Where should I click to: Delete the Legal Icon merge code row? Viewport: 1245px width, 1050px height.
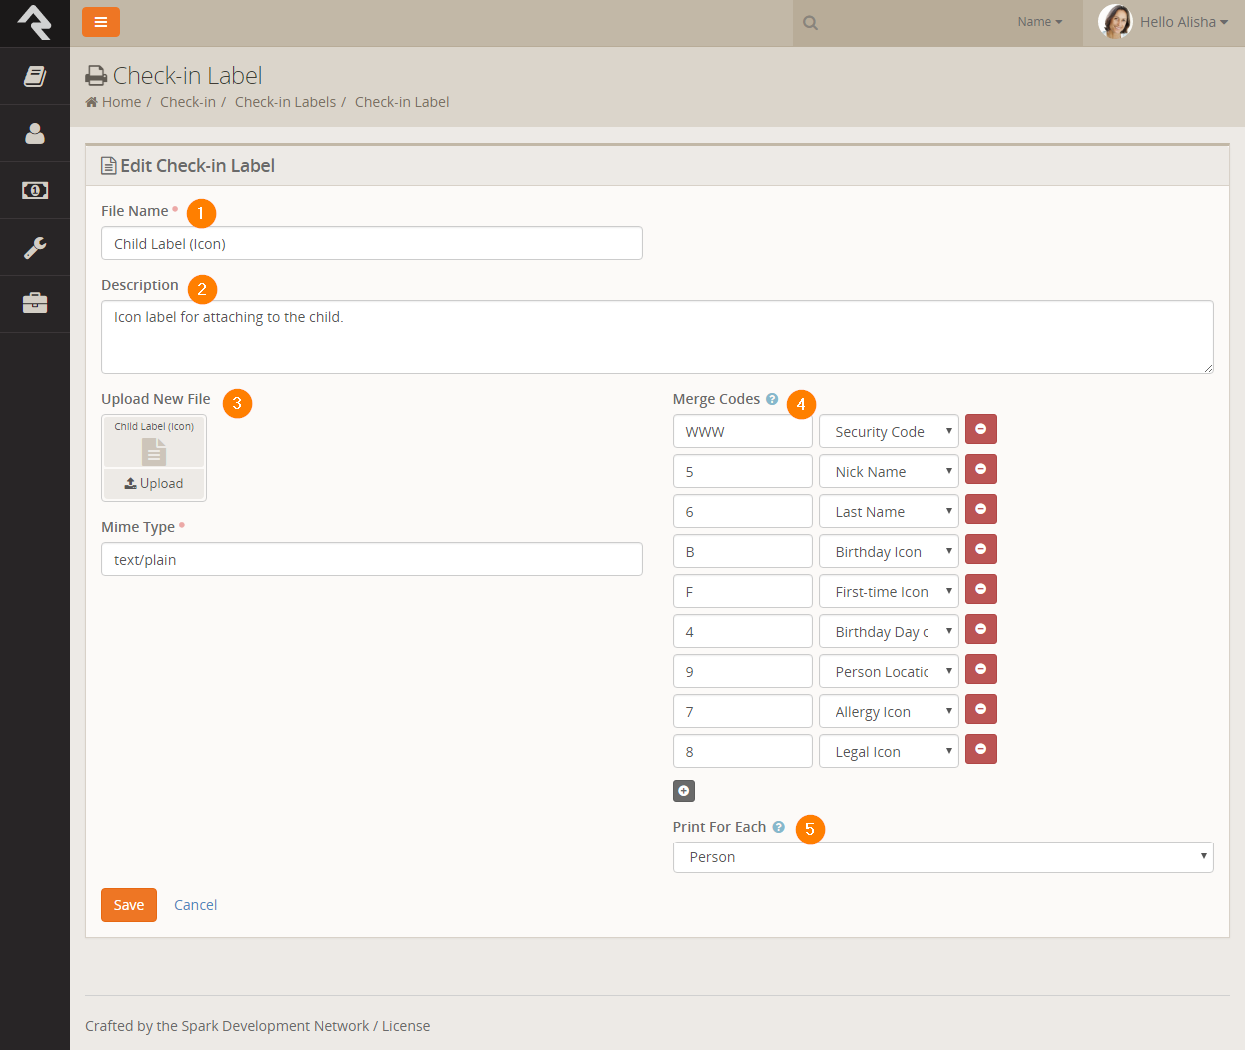click(980, 750)
